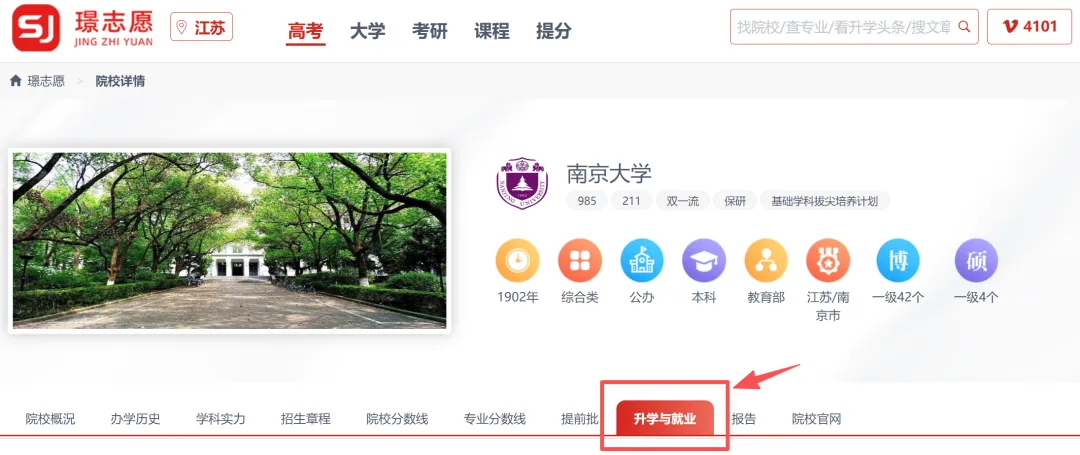Switch to the 提前批 tab

(580, 419)
